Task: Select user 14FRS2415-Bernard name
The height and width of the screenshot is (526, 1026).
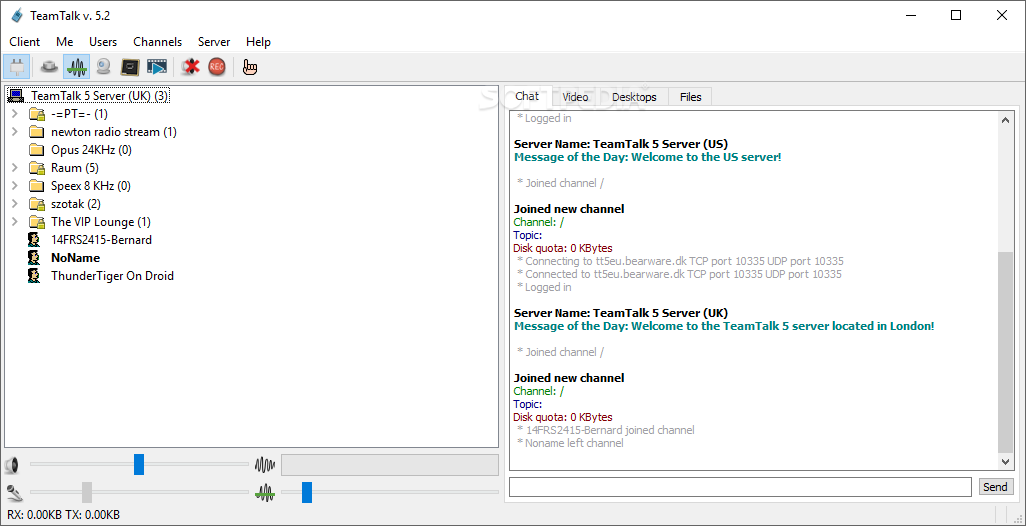Action: pyautogui.click(x=101, y=239)
